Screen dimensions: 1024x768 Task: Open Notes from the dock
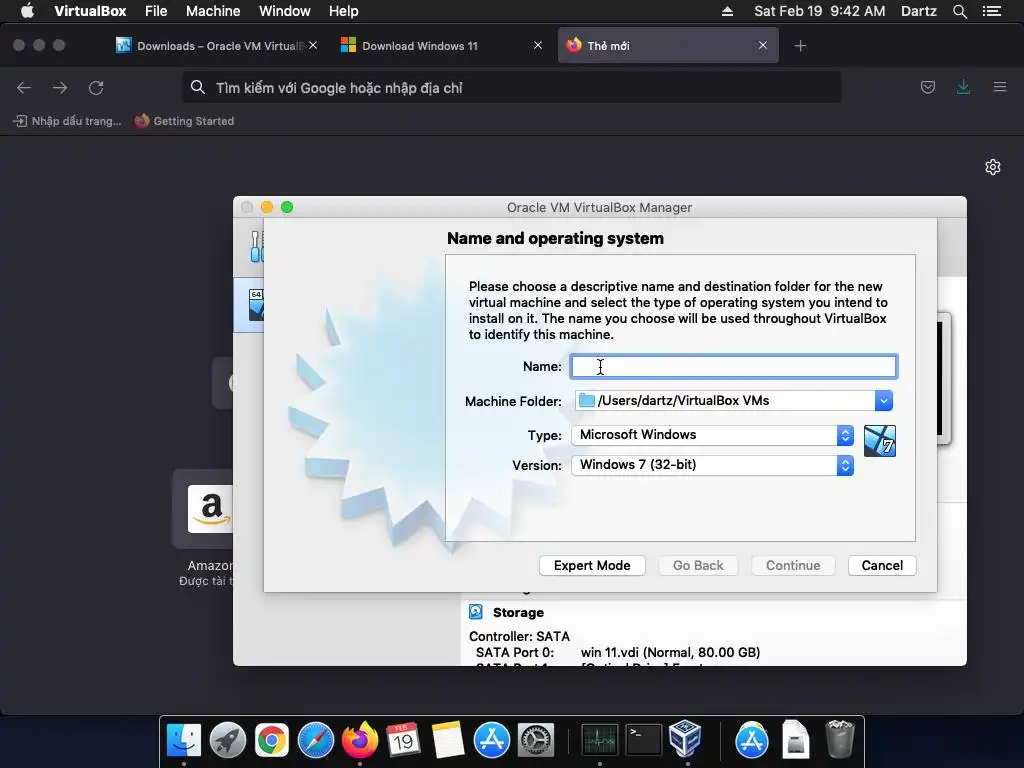click(447, 741)
